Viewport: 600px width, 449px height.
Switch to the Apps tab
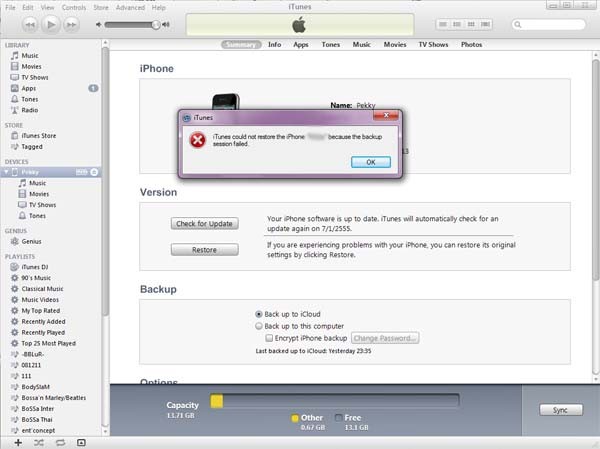[301, 45]
